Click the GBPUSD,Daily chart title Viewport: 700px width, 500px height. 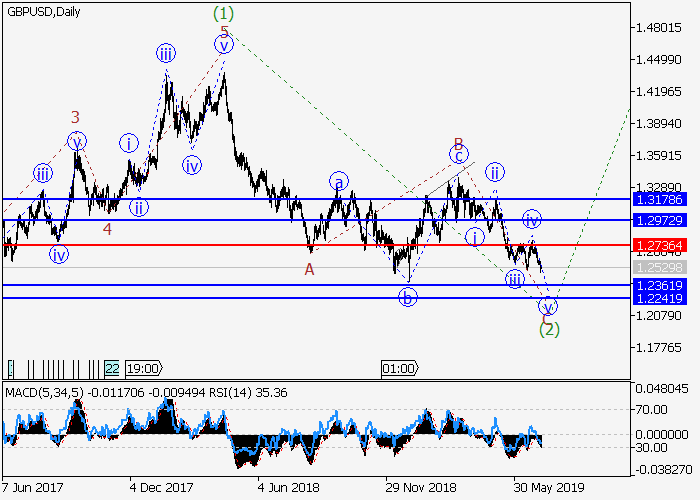pos(45,11)
